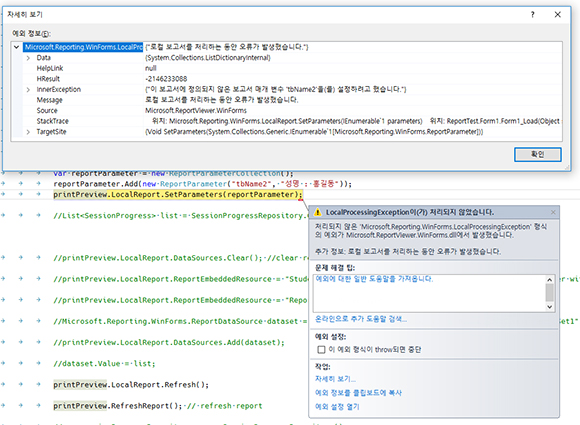
Task: Click the warning icon in exception popup
Action: coord(317,212)
